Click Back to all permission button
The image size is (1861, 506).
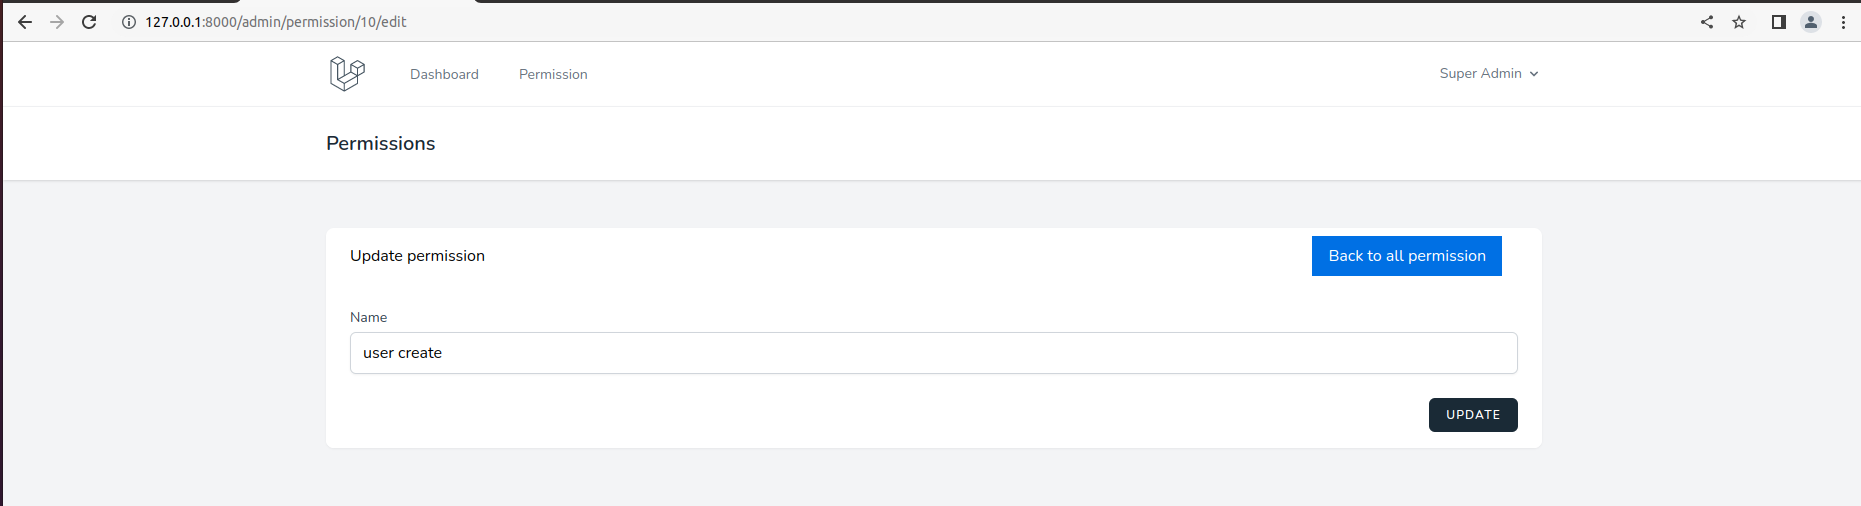pos(1406,256)
